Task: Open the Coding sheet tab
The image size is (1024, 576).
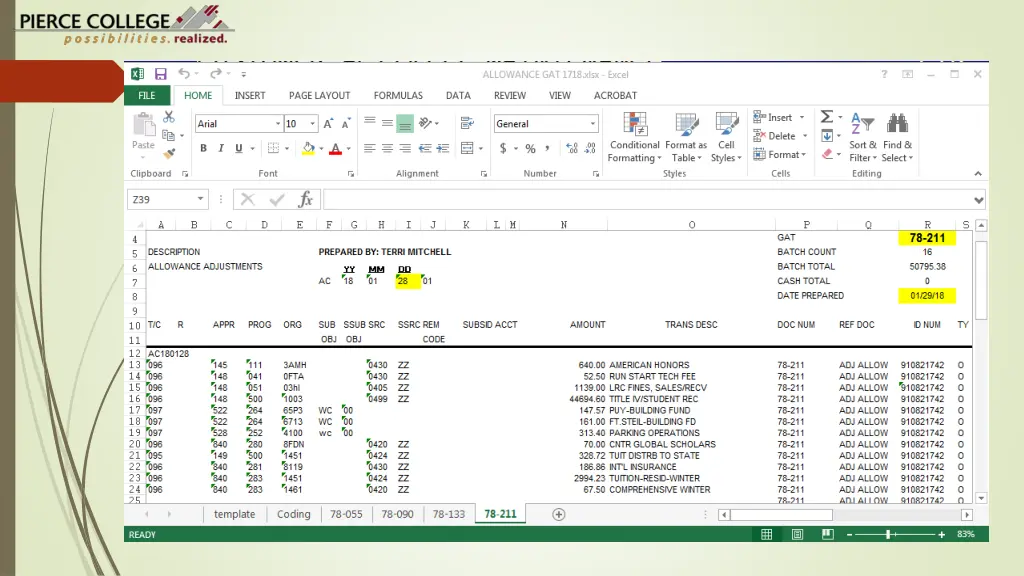Action: [293, 514]
